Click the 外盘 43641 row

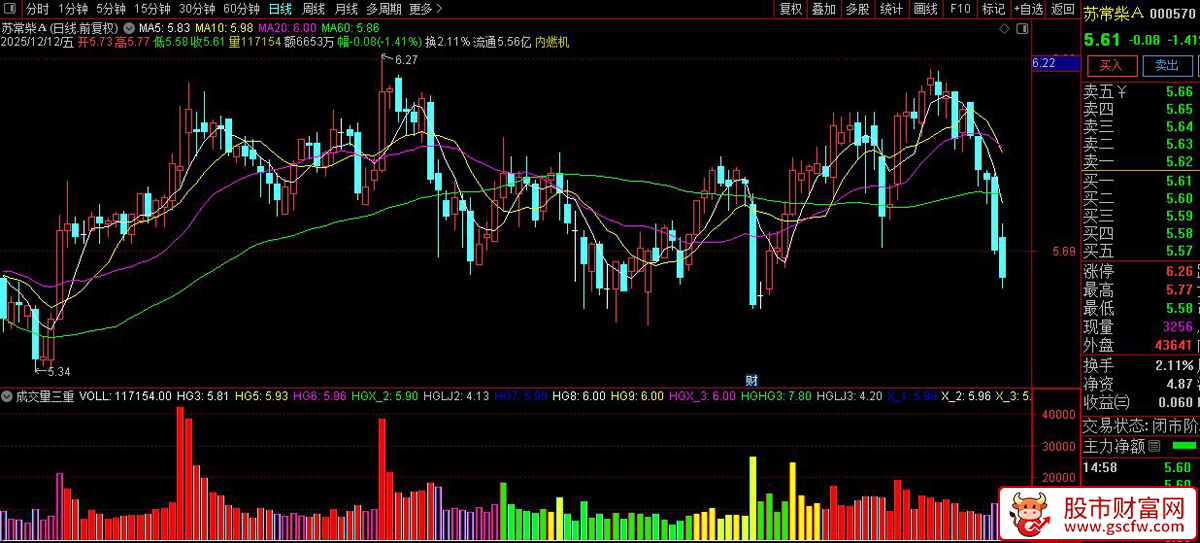click(x=1140, y=345)
